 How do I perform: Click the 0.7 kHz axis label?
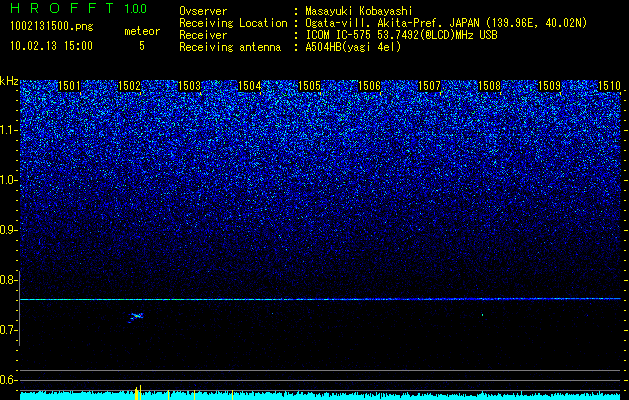coord(8,330)
